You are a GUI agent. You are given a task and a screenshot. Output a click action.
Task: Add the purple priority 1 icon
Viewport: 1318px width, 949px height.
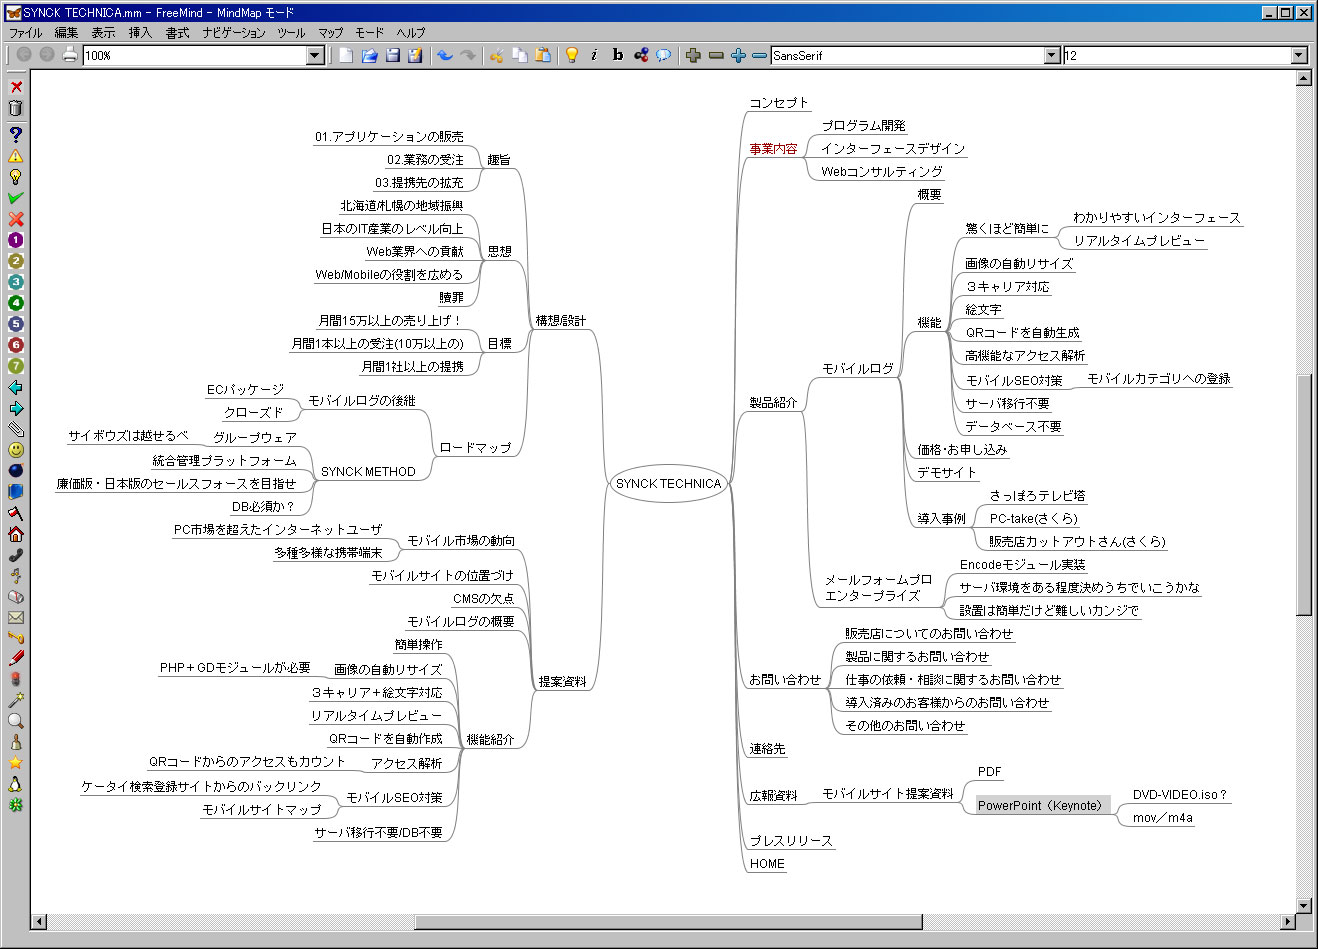(x=16, y=240)
